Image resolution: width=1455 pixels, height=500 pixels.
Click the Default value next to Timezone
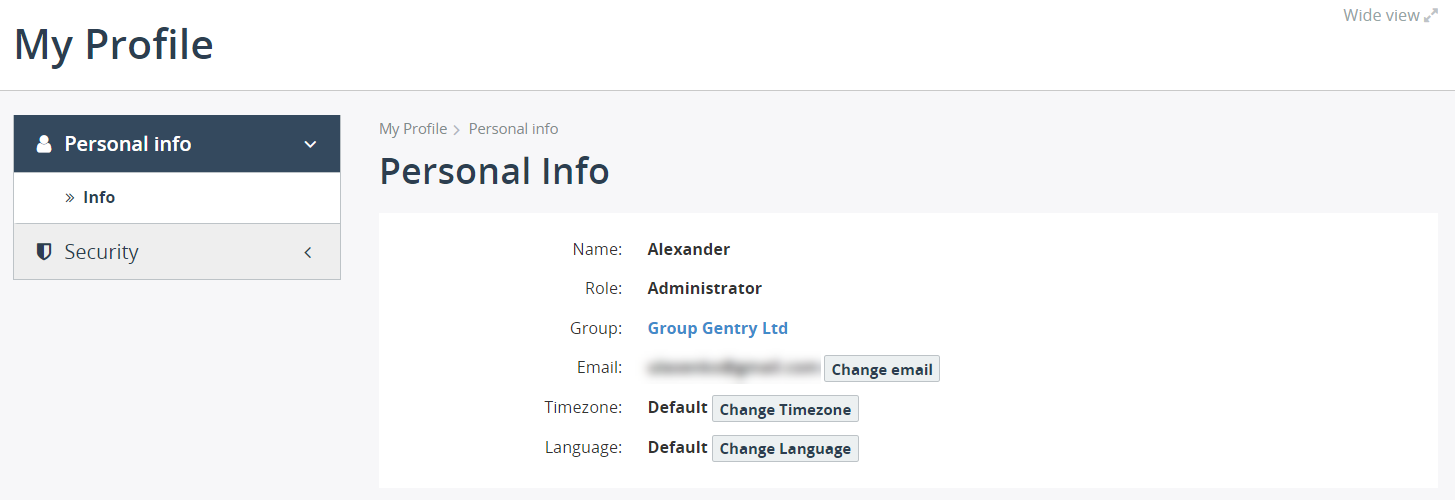[x=678, y=408]
